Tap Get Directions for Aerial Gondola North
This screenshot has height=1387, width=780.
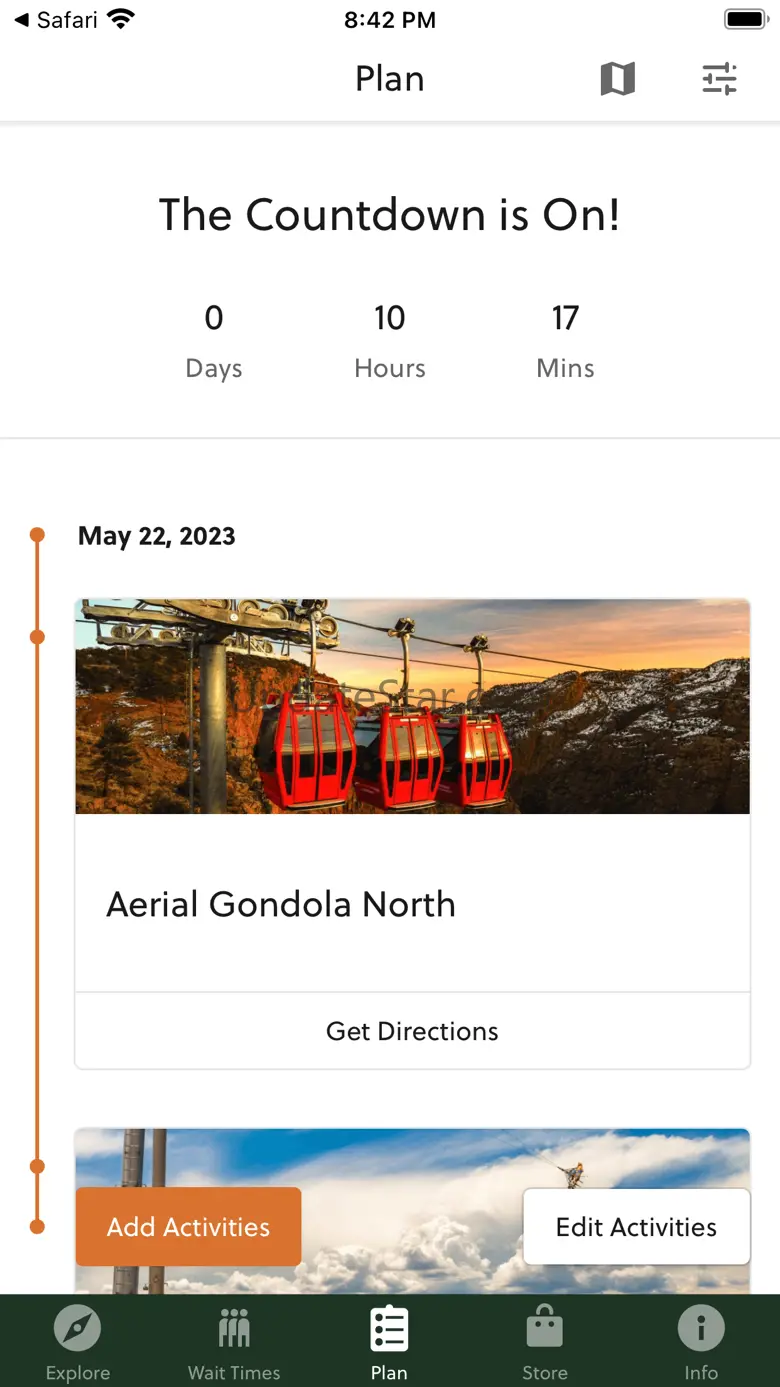412,1031
